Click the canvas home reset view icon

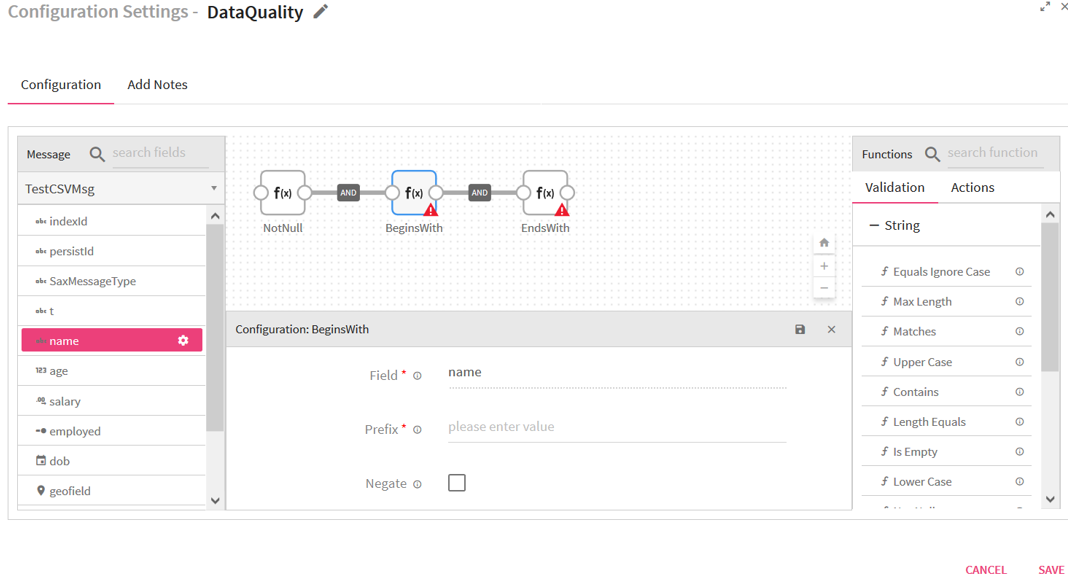point(824,243)
